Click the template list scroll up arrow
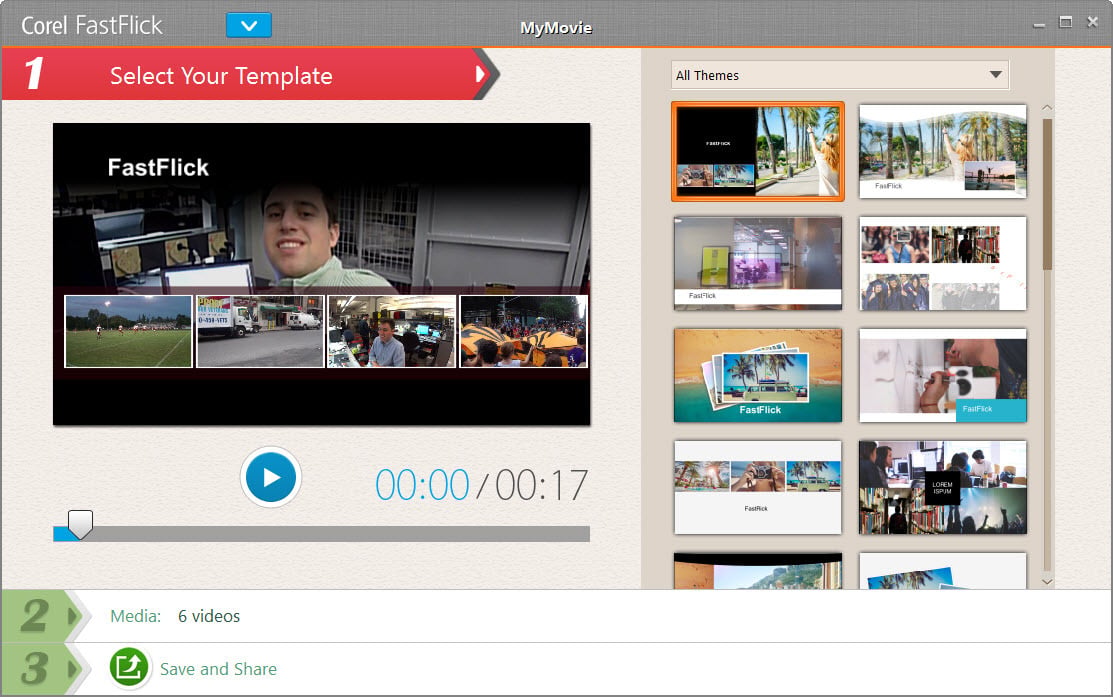The image size is (1113, 697). pyautogui.click(x=1047, y=108)
